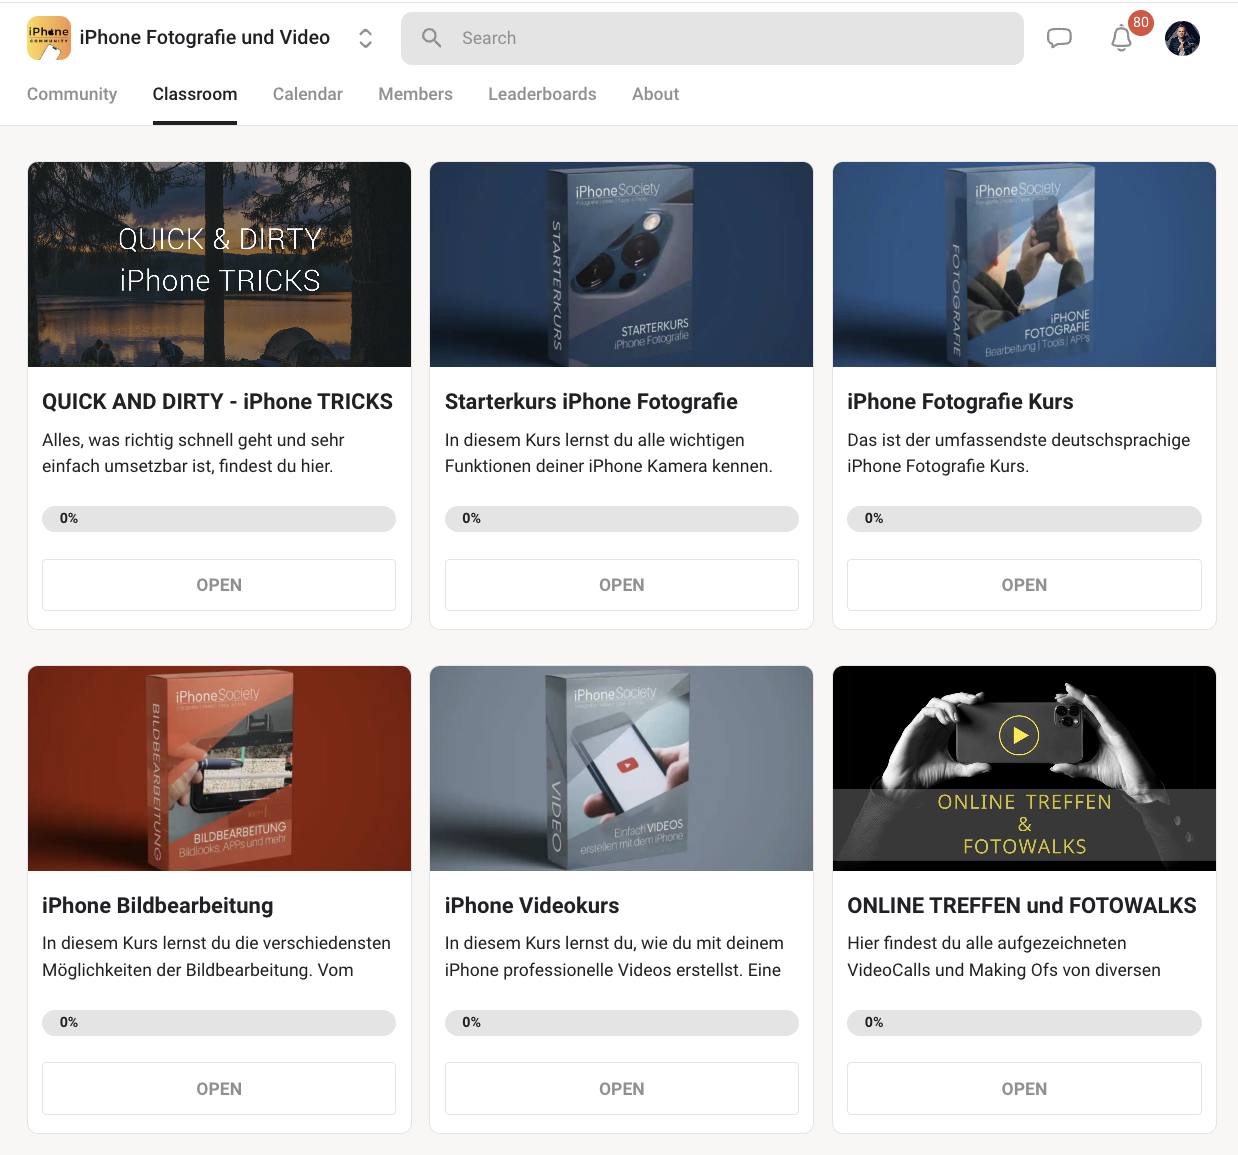This screenshot has width=1238, height=1155.
Task: Click the search magnifier icon
Action: pos(432,38)
